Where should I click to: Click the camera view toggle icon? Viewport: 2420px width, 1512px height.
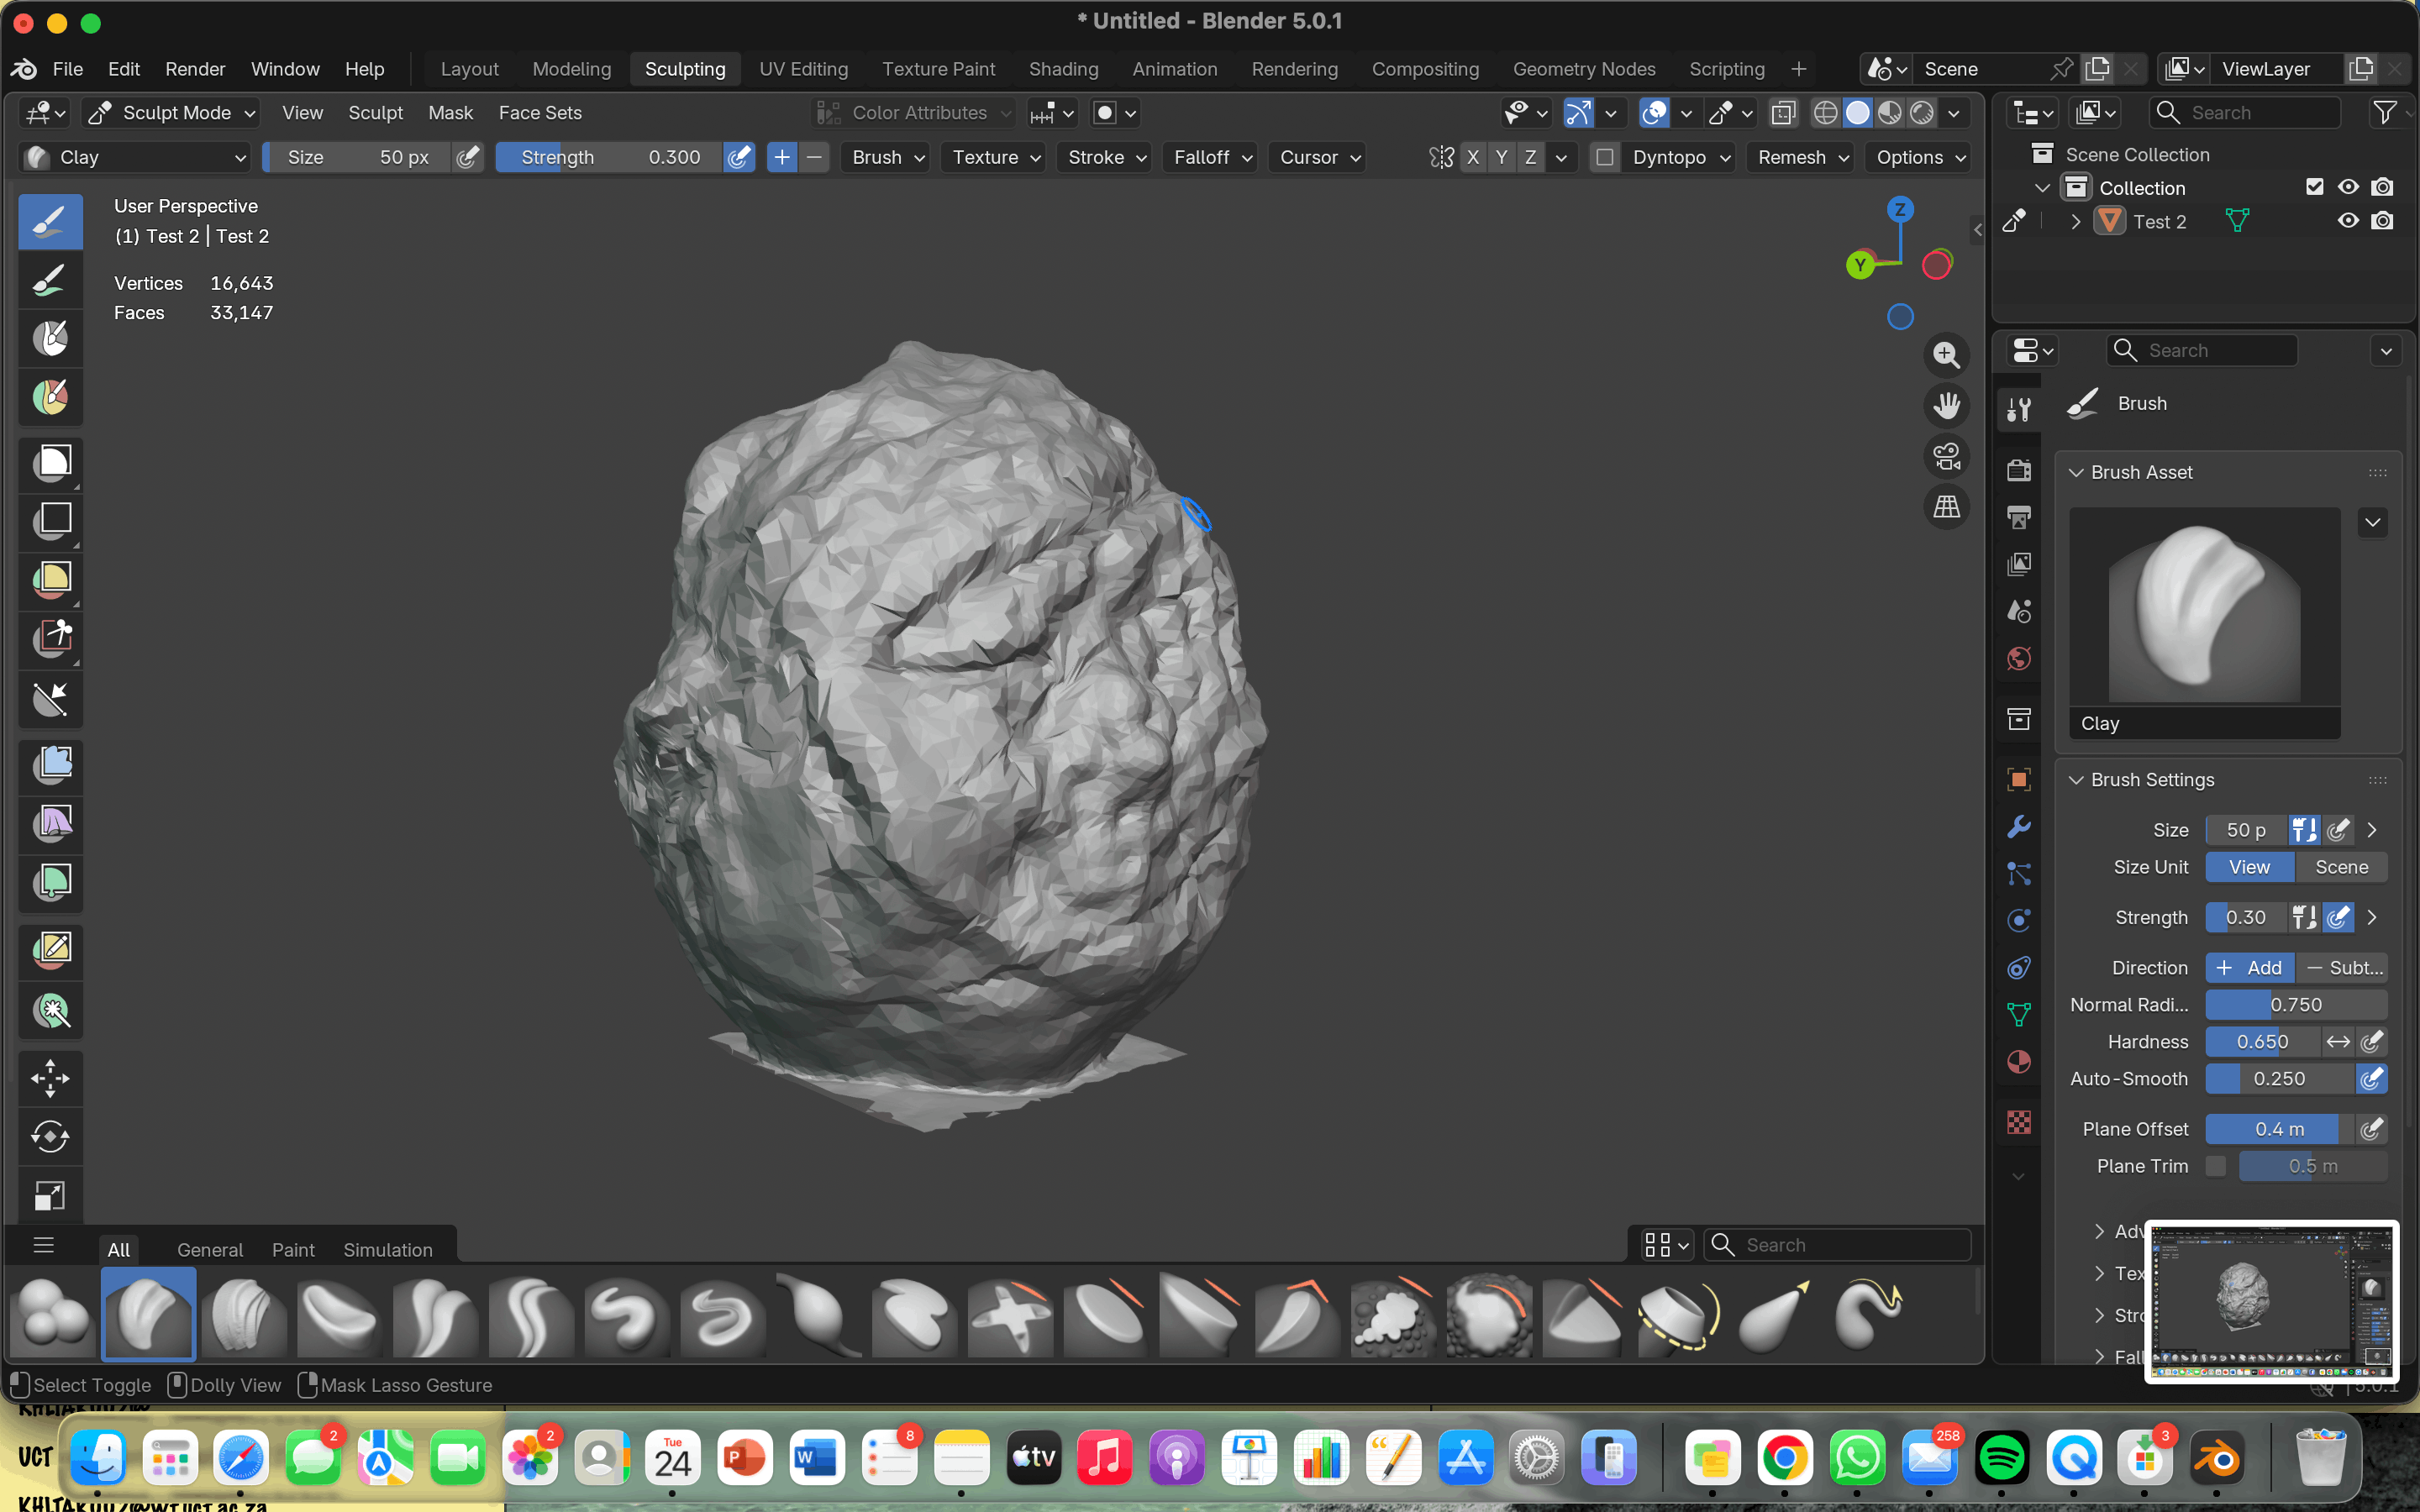click(x=1945, y=456)
